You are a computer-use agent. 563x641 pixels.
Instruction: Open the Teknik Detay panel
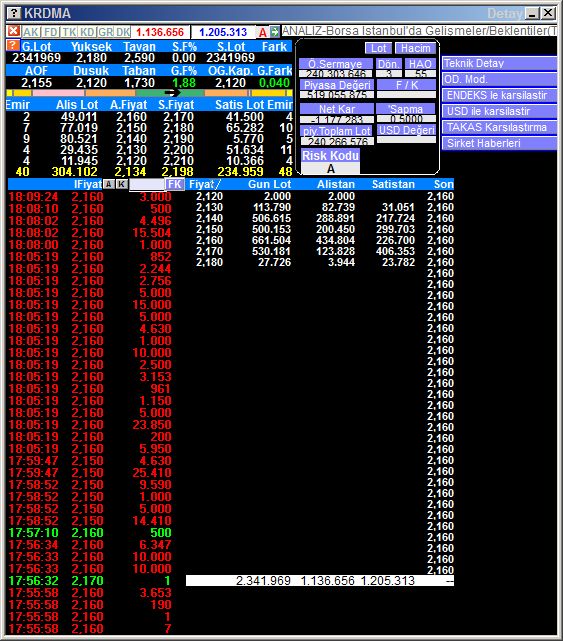(499, 63)
